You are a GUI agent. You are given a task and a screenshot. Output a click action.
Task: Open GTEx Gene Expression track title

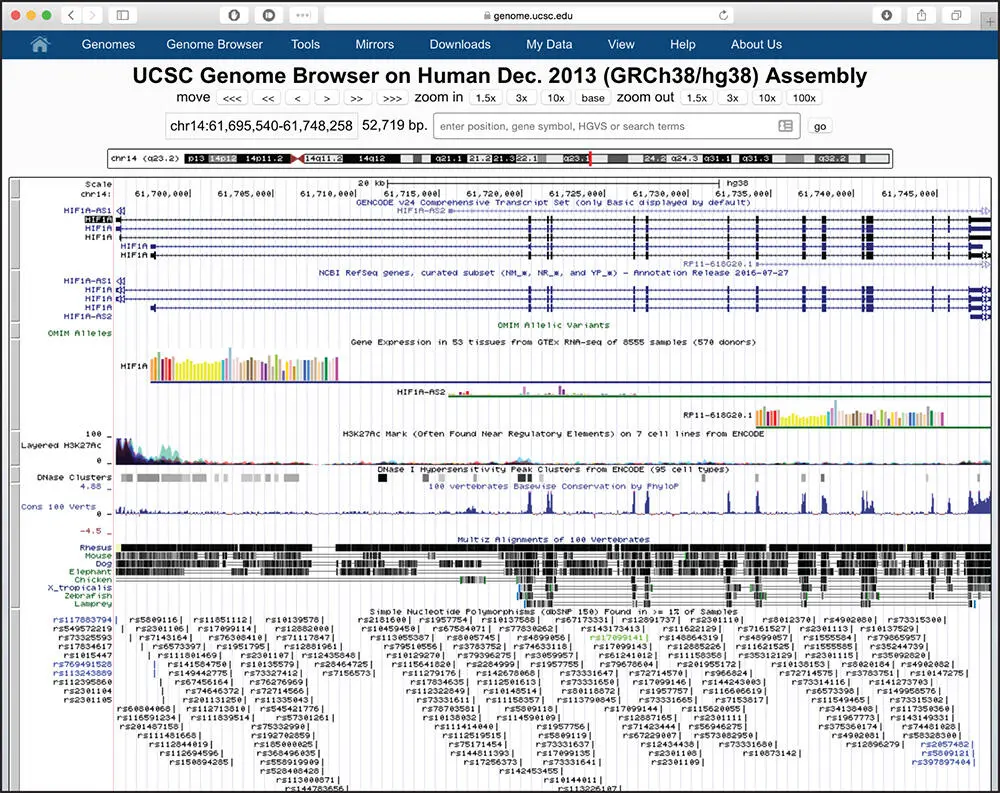[553, 342]
